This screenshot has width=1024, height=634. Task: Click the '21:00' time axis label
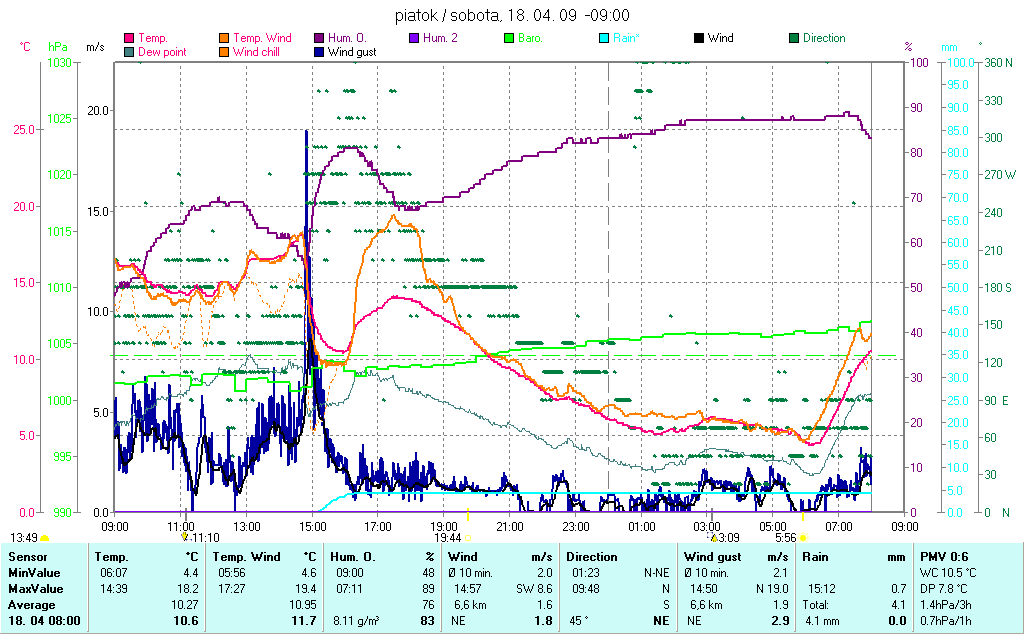[x=510, y=526]
